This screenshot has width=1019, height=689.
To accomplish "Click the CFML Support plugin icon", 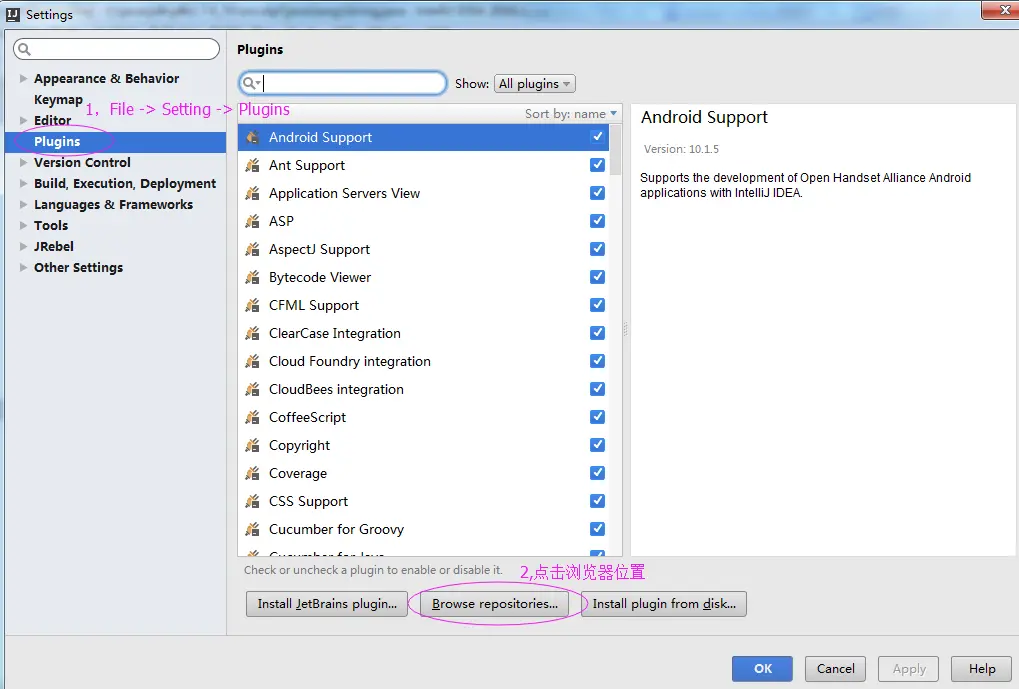I will click(253, 305).
